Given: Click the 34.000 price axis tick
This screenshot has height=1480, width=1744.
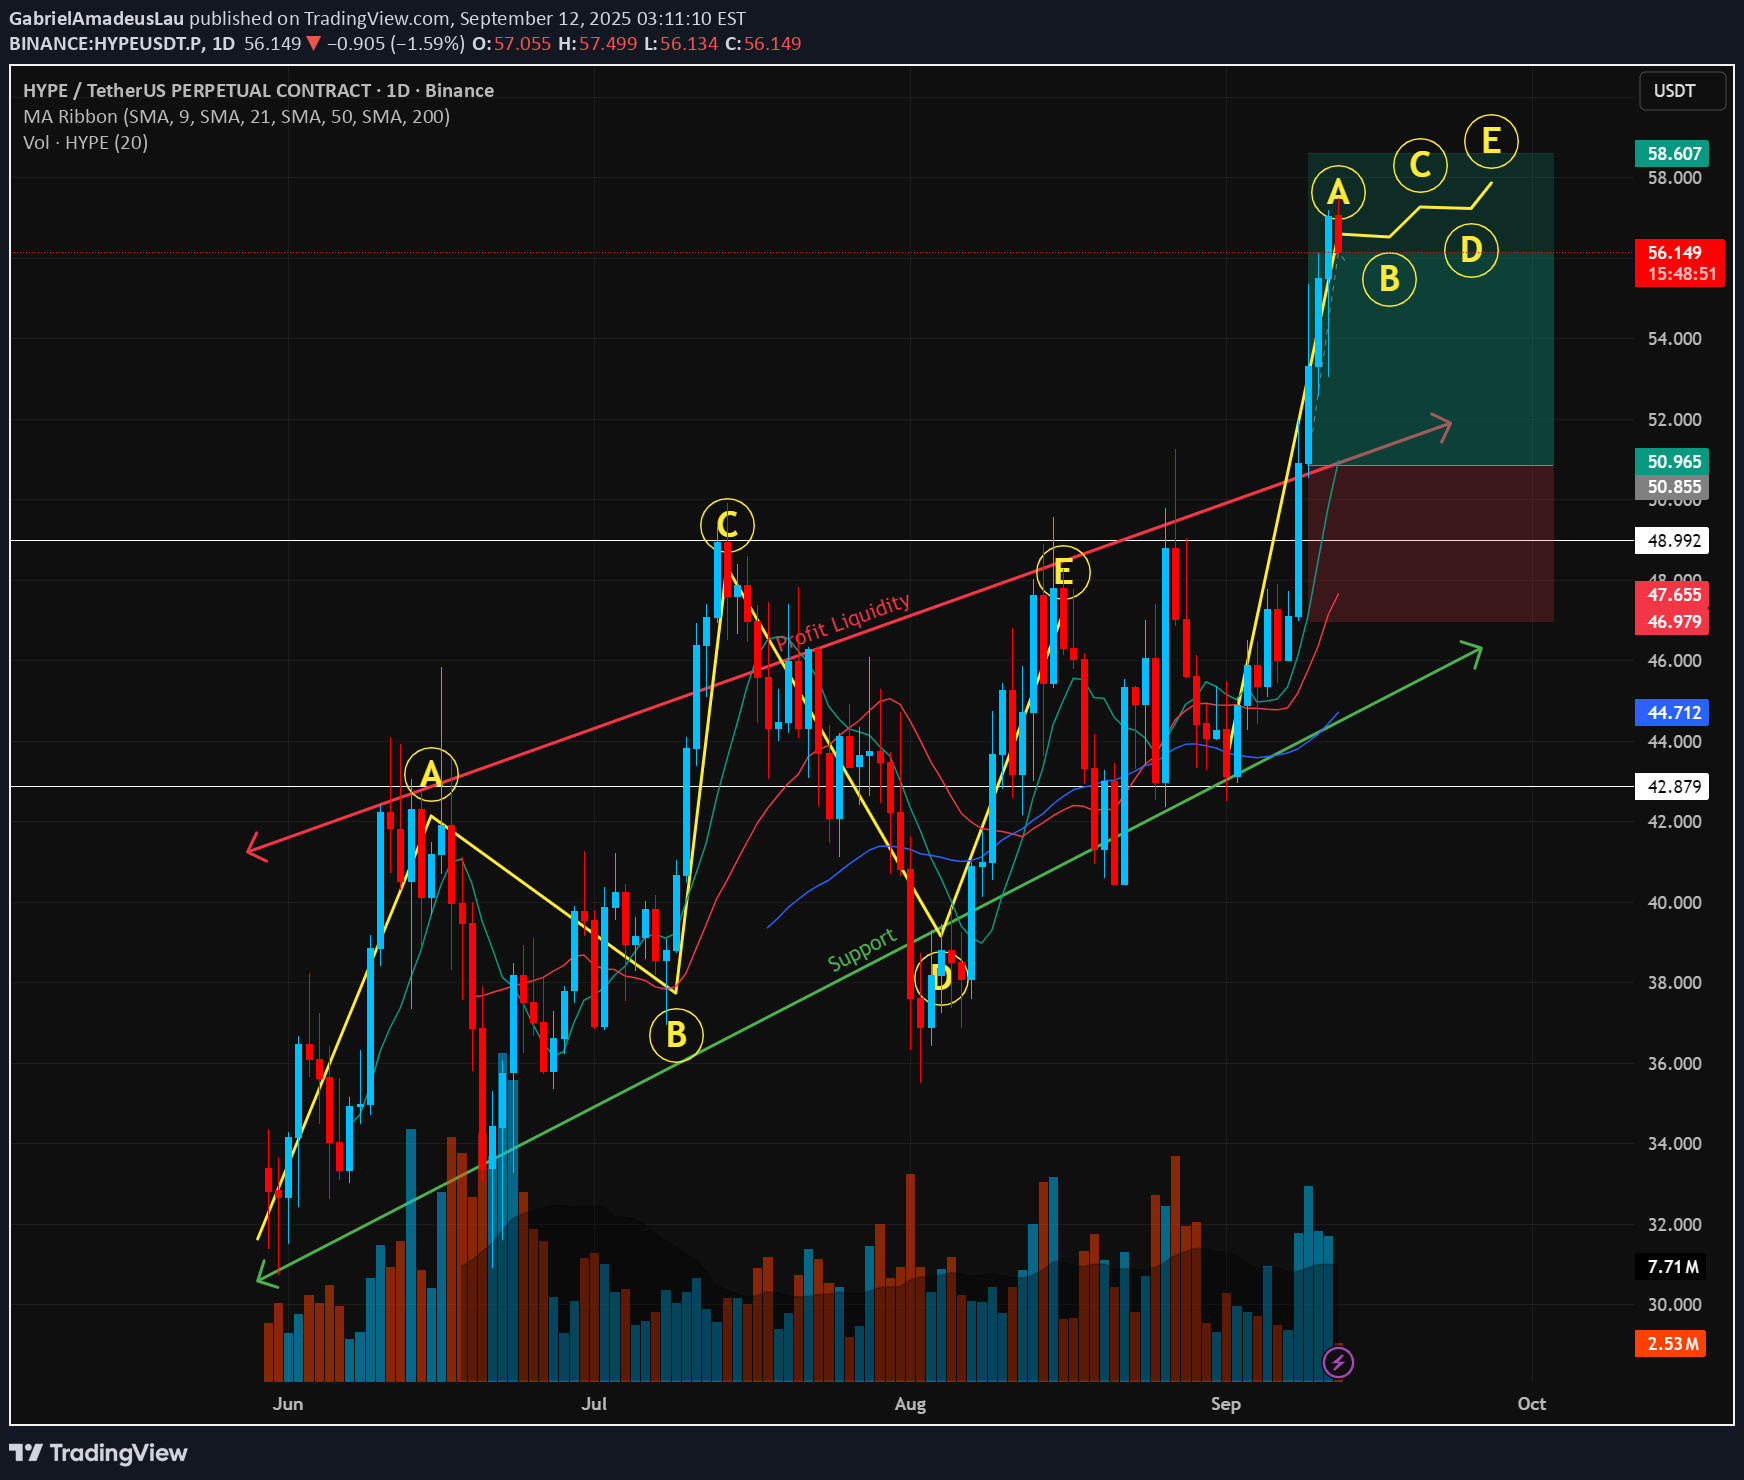Looking at the screenshot, I should click(1674, 1143).
